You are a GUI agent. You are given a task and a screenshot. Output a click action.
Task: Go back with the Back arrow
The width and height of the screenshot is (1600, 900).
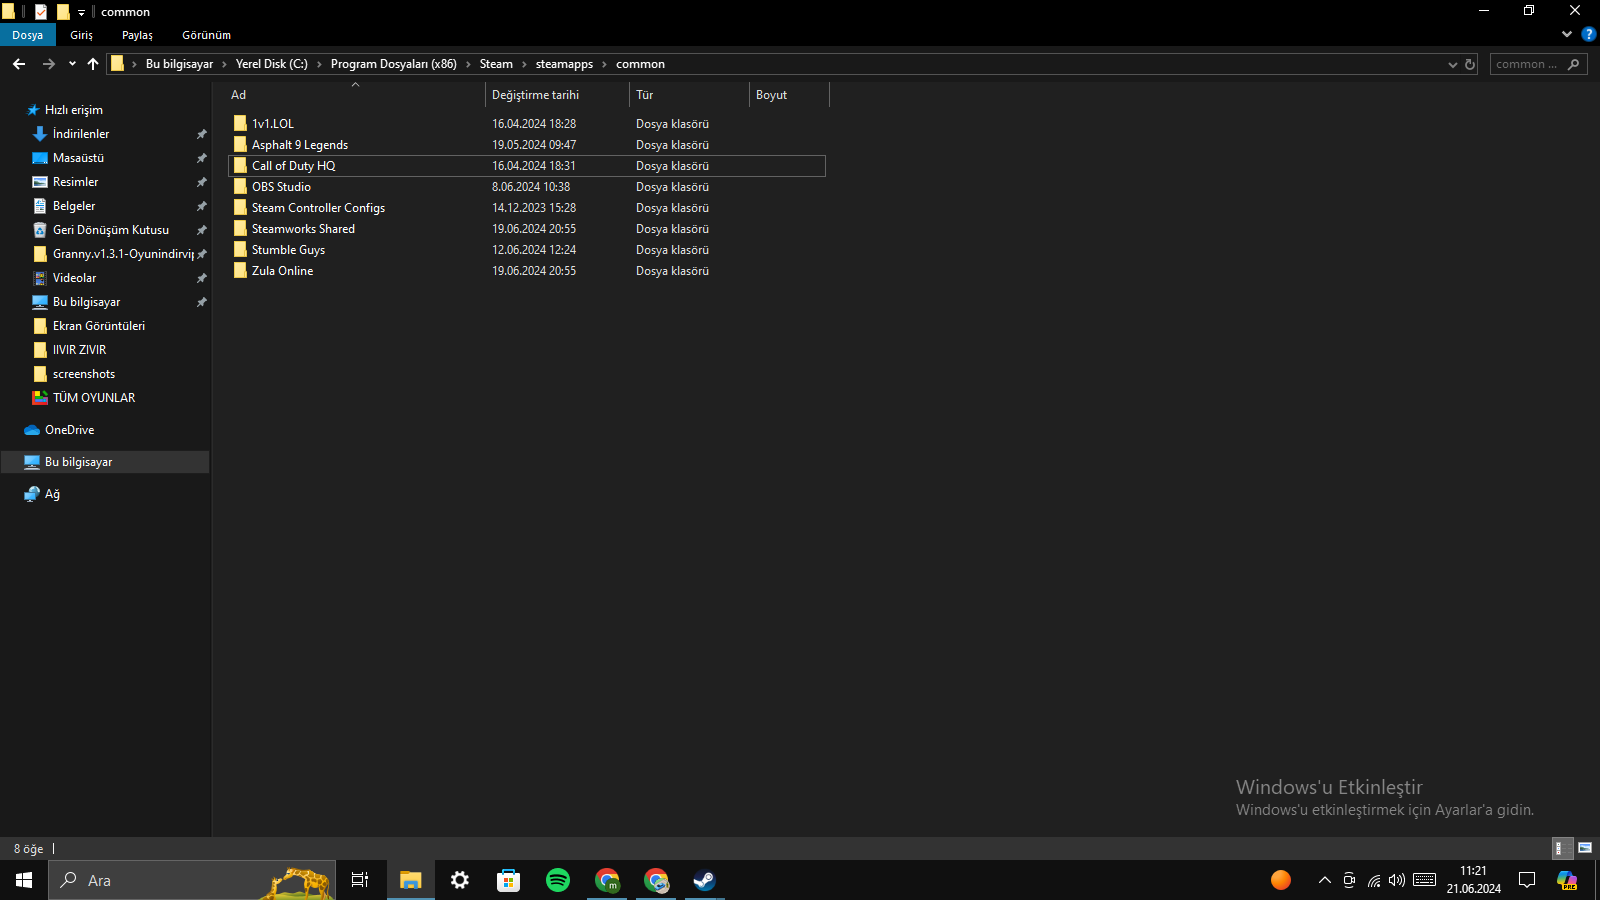click(19, 64)
